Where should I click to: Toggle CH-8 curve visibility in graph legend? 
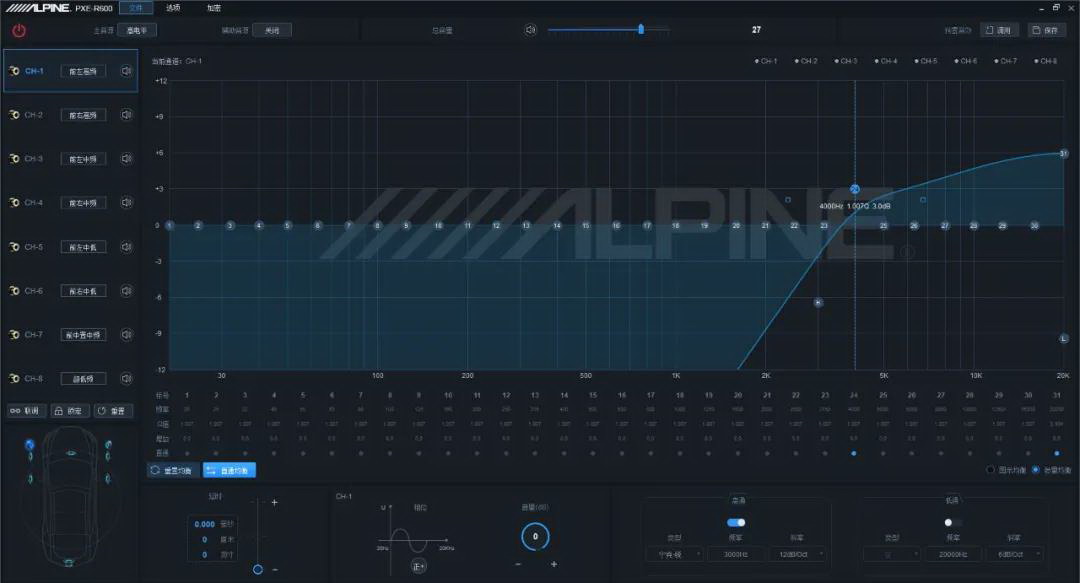[1045, 61]
